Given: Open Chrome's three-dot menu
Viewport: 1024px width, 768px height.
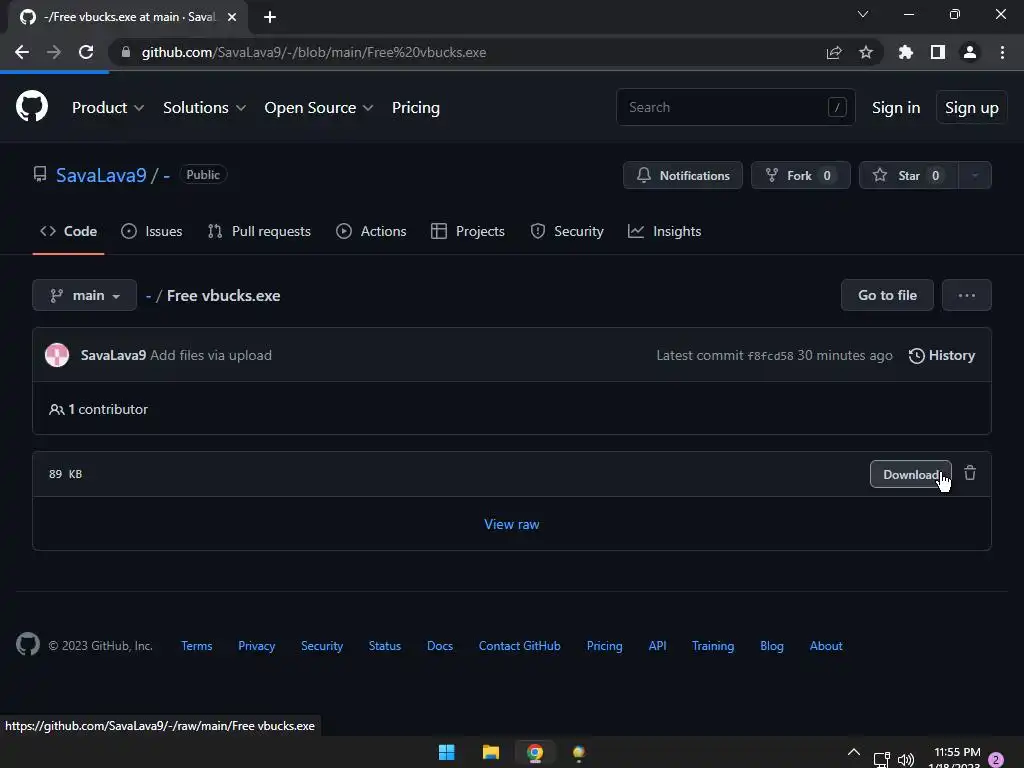Looking at the screenshot, I should coord(1002,52).
